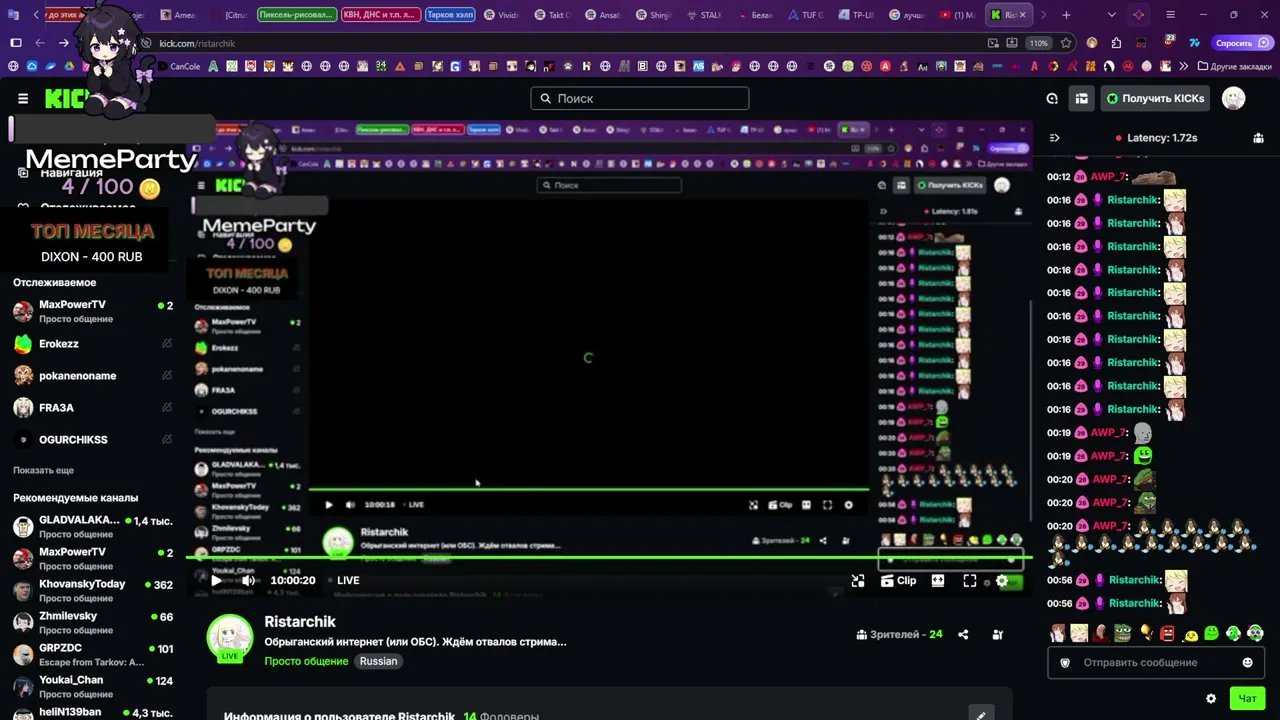Open MaxPowerTV in Отслеживаемое list
Screen dimensions: 1280x720
92,311
